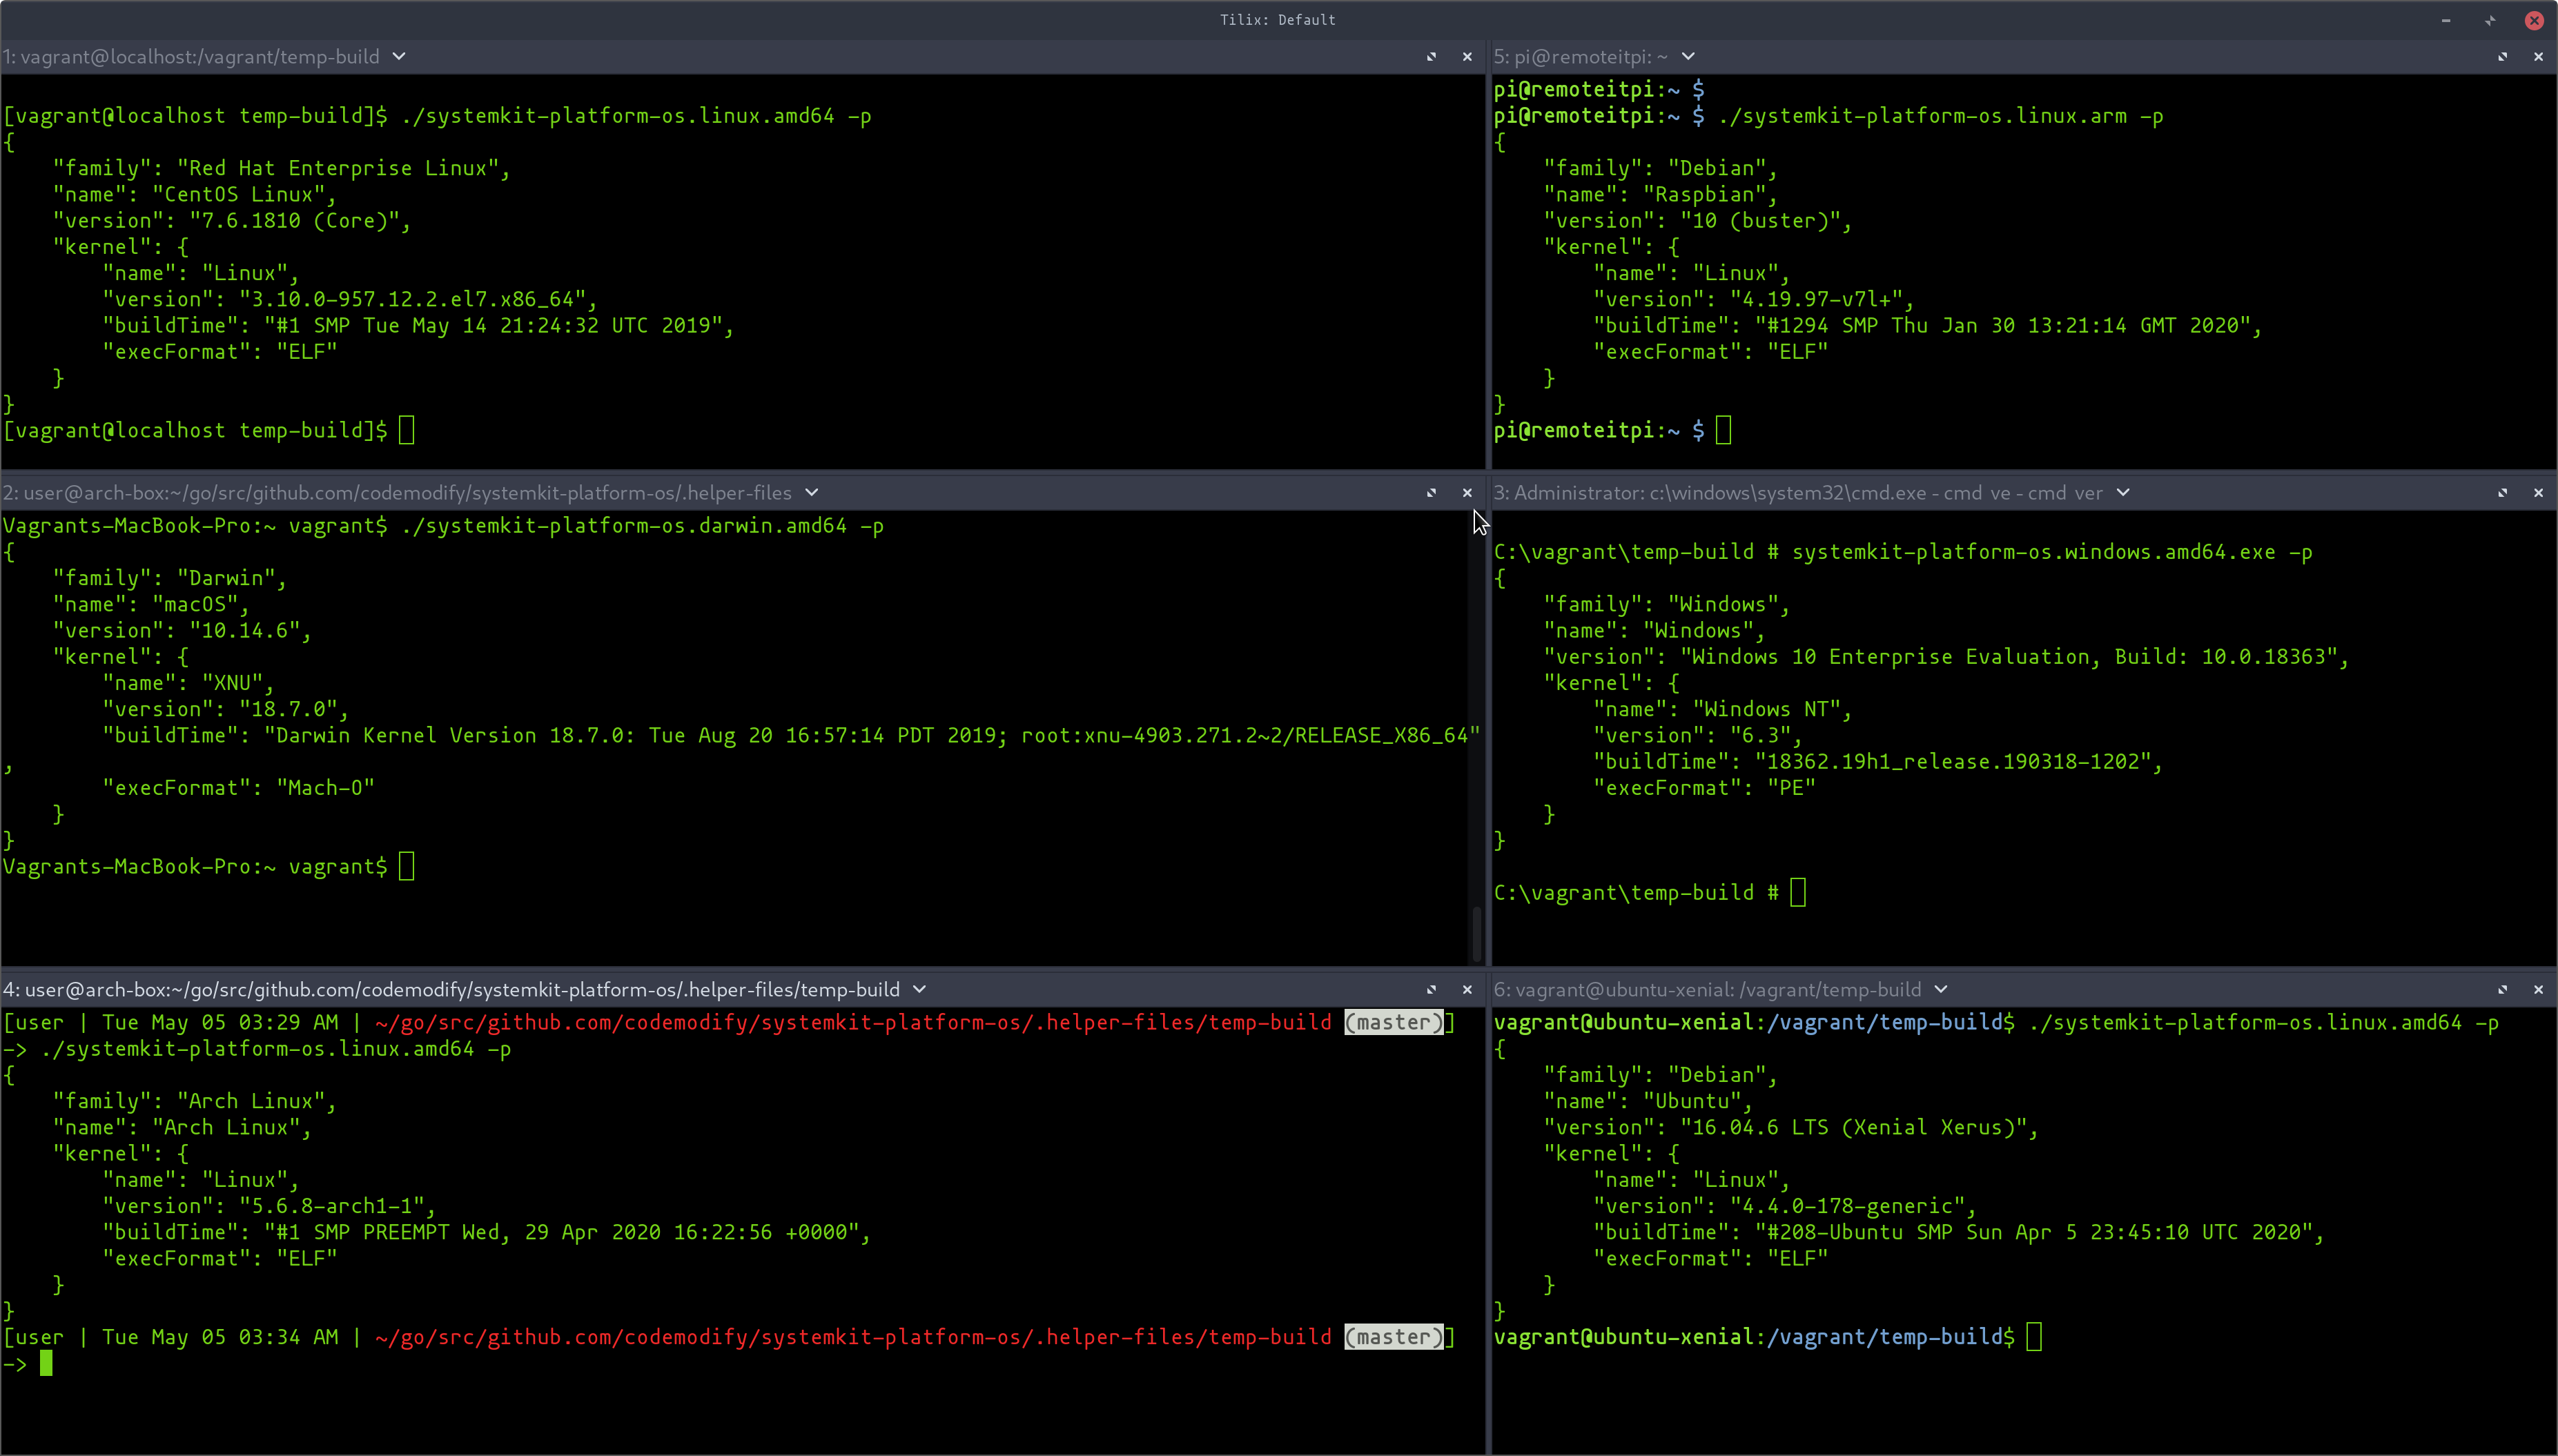The width and height of the screenshot is (2558, 1456).
Task: Expand terminal 6 ubuntu-xenial title menu
Action: [1941, 990]
